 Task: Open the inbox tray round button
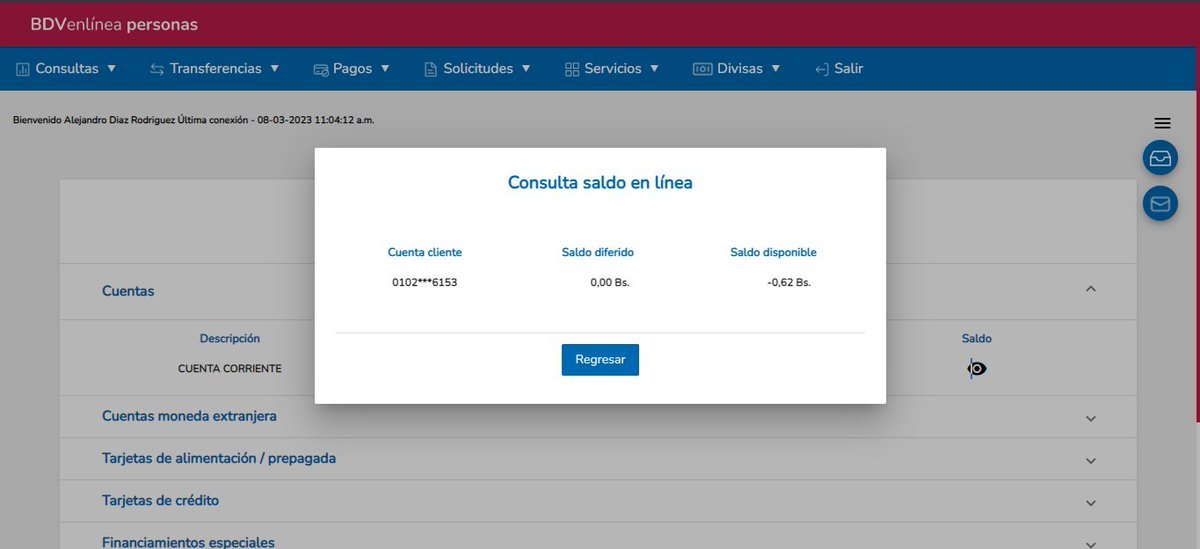coord(1160,158)
